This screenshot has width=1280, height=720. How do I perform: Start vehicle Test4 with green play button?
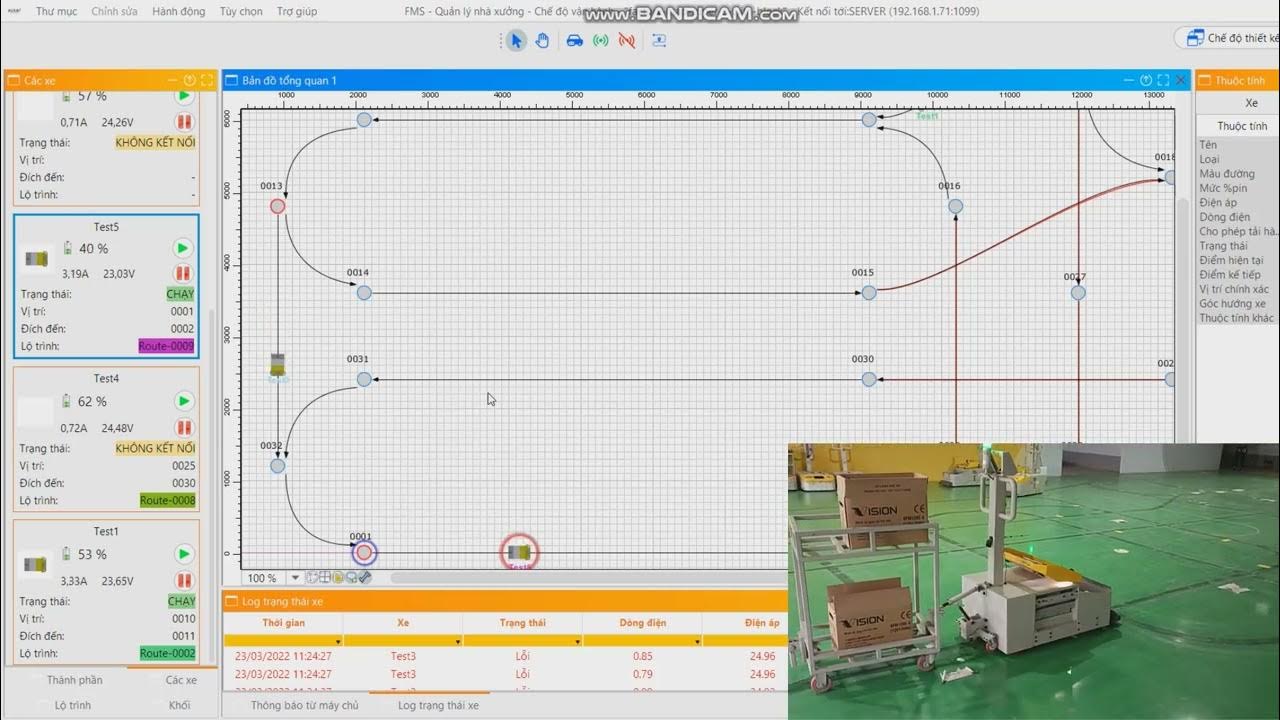click(x=183, y=401)
